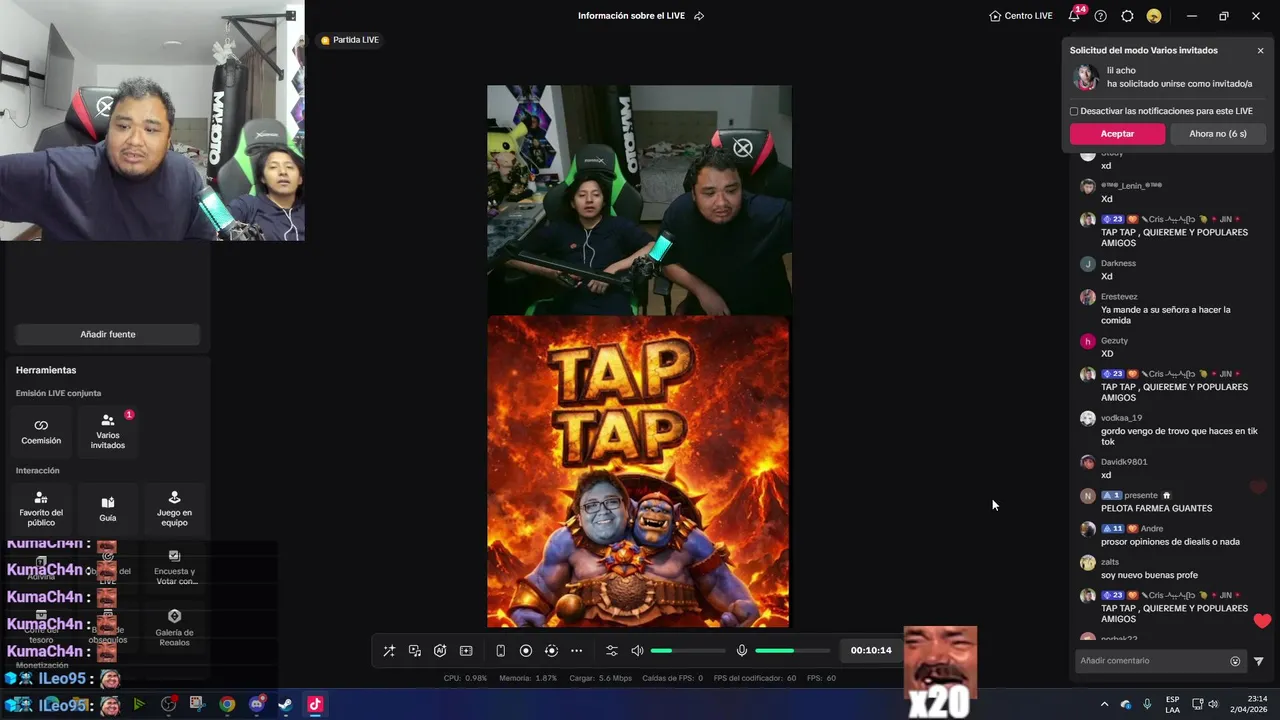This screenshot has width=1280, height=720.
Task: Open Favorito del público tool
Action: [x=41, y=509]
